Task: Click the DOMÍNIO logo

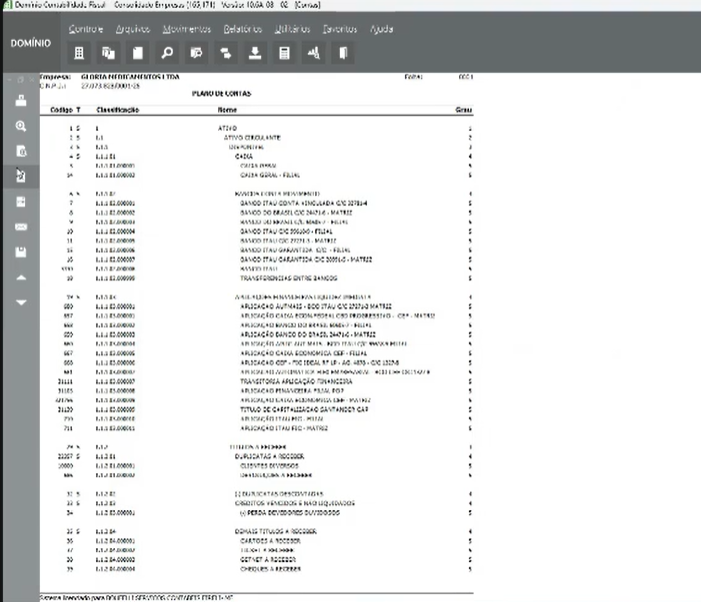Action: coord(31,43)
